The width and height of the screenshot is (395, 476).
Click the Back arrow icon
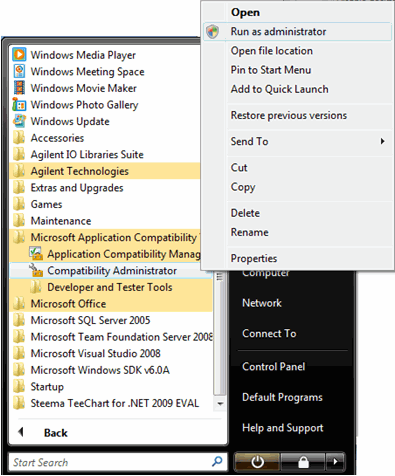(21, 432)
